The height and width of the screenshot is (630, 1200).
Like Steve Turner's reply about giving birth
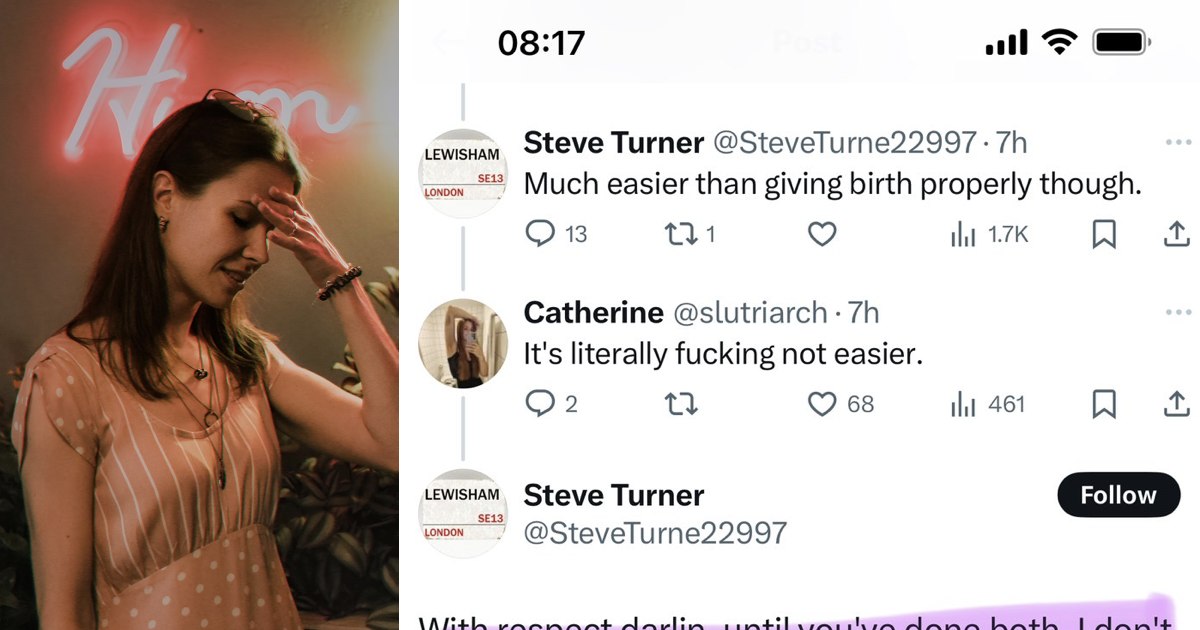coord(821,234)
